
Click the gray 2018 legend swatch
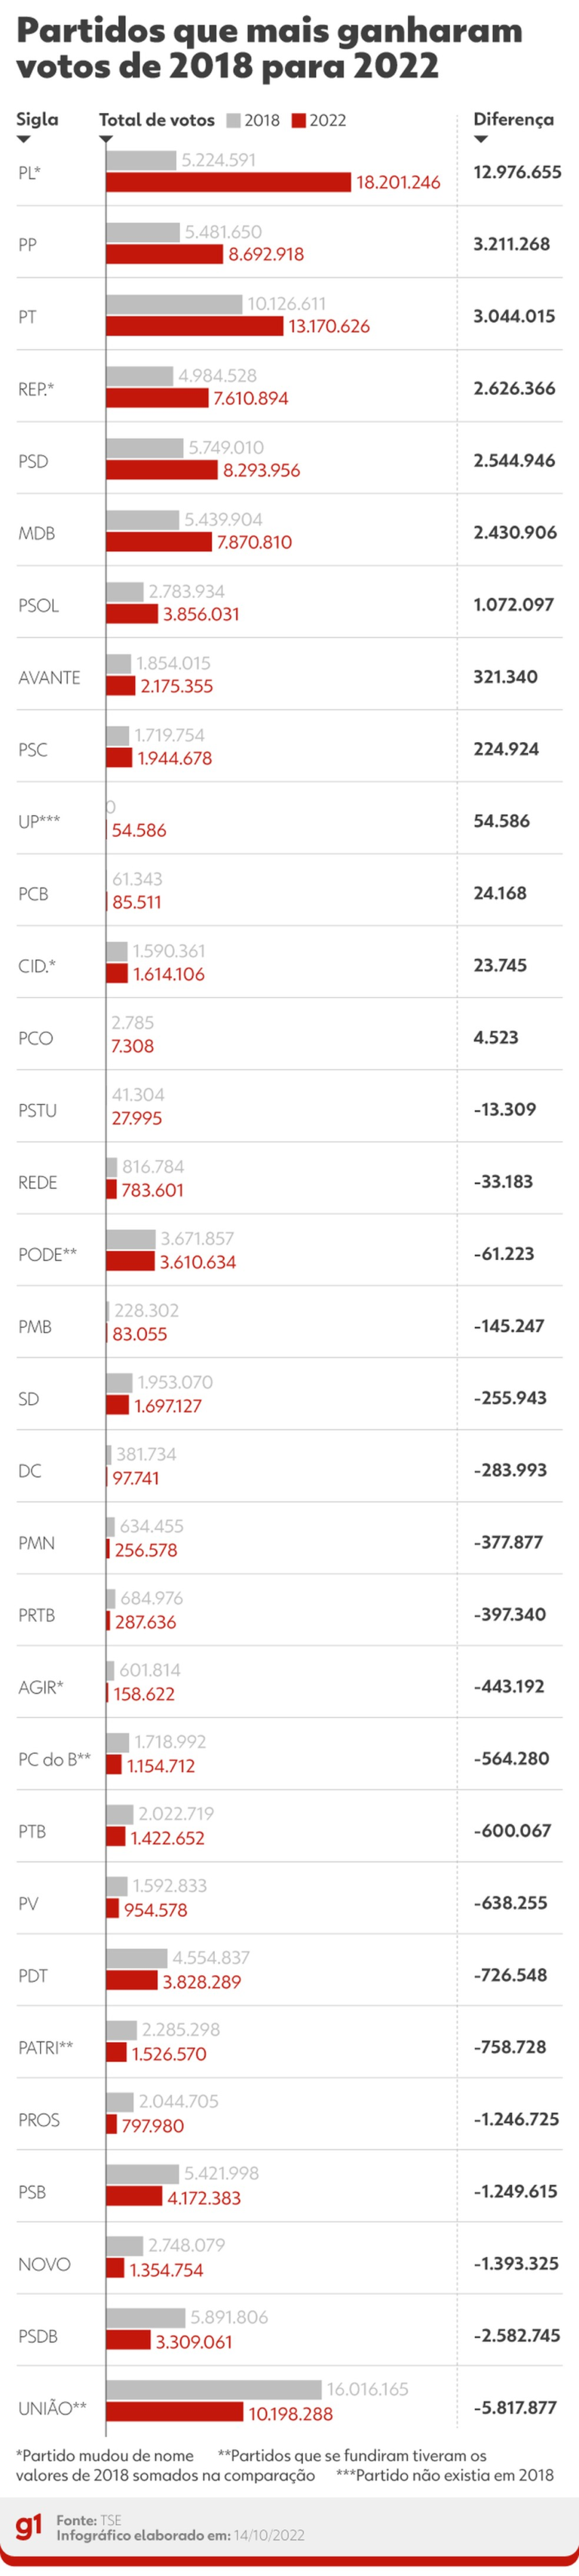233,121
